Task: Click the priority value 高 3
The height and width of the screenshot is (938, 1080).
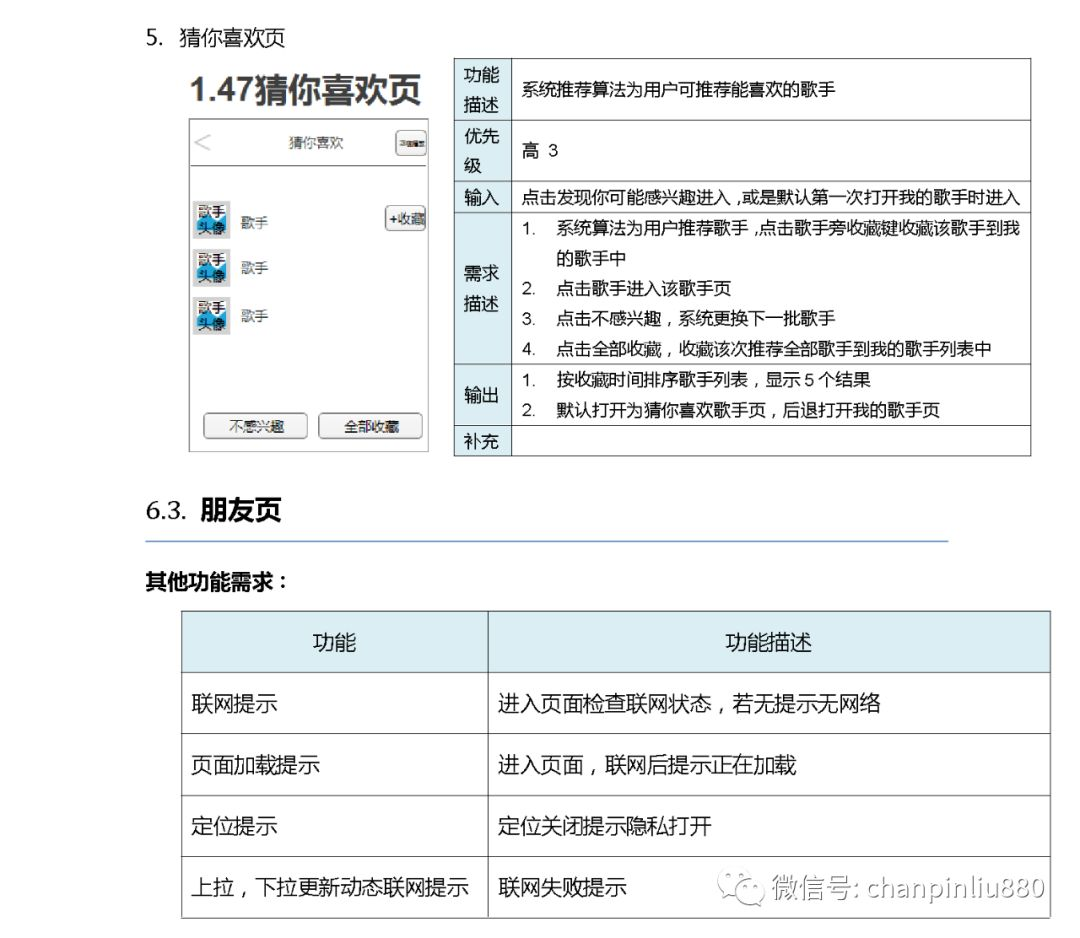Action: pos(540,151)
